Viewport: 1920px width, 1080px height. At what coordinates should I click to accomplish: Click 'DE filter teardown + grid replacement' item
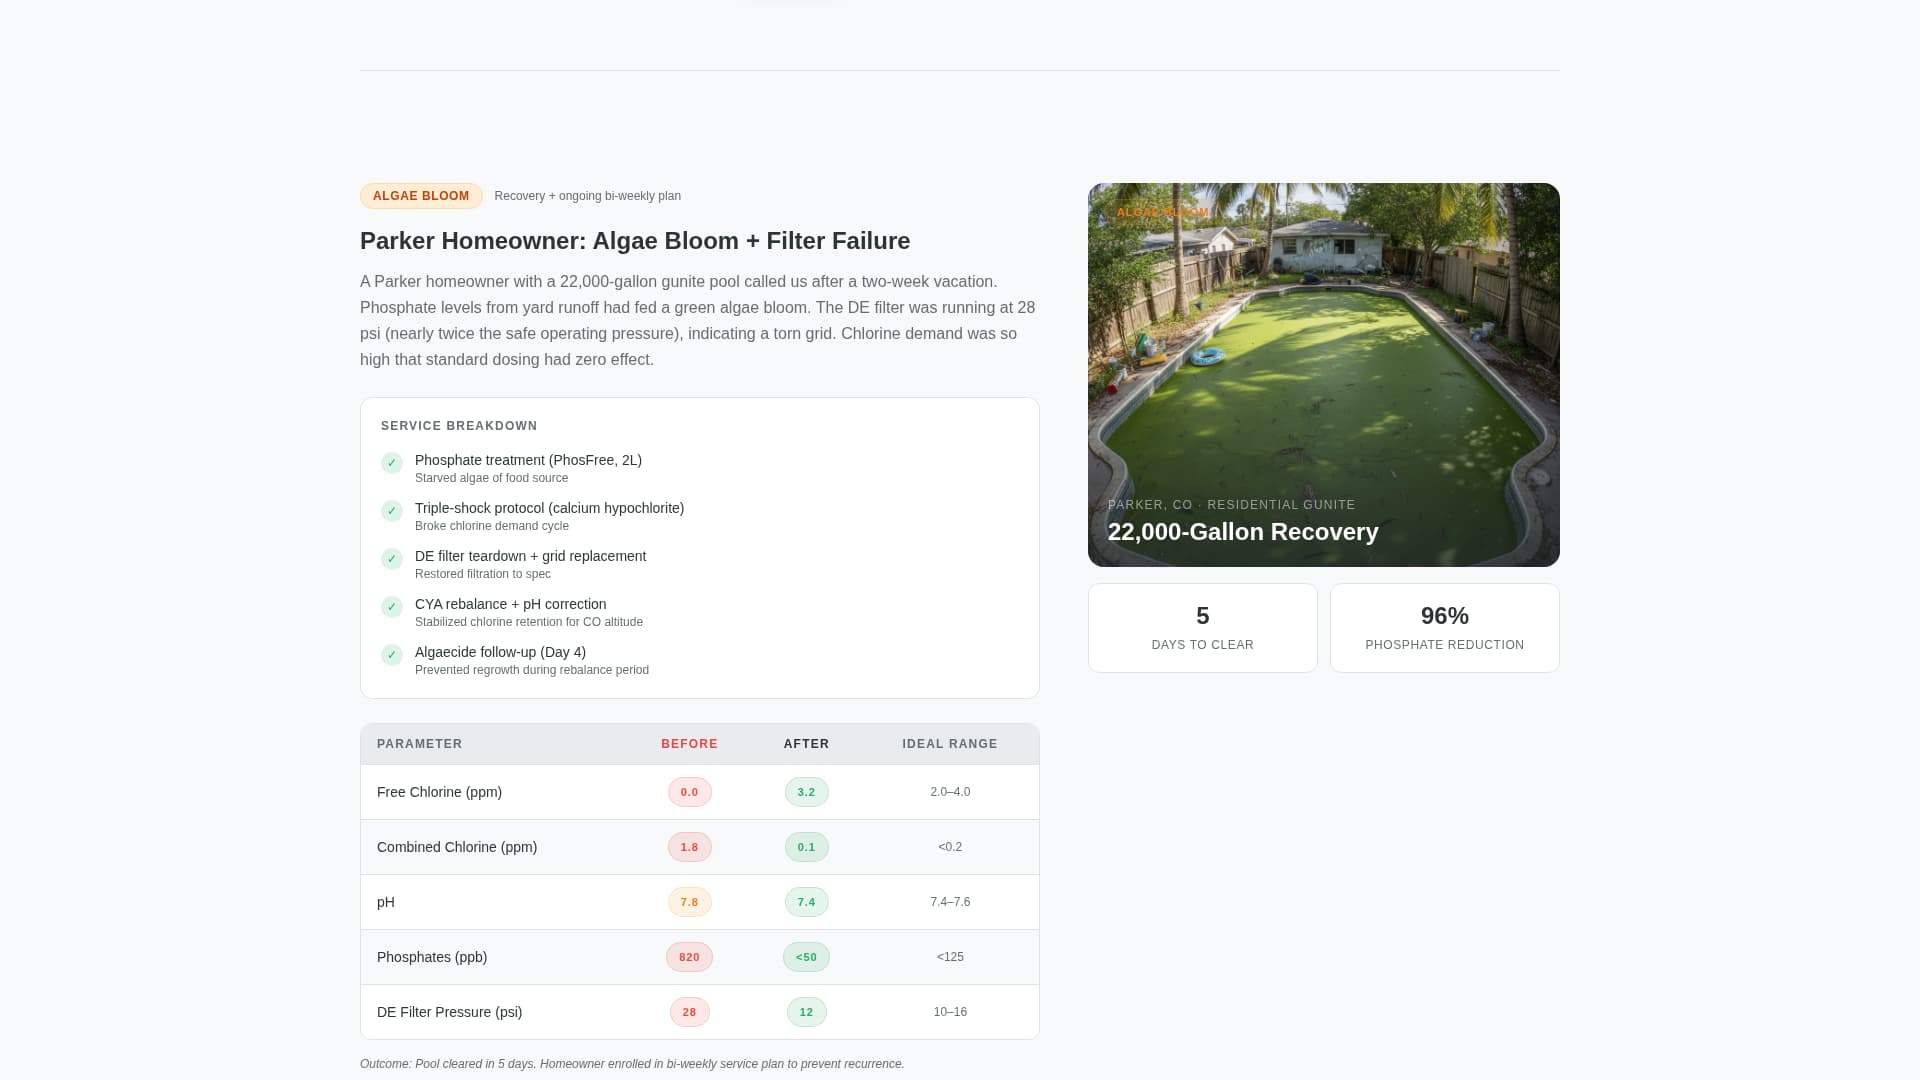click(x=530, y=556)
